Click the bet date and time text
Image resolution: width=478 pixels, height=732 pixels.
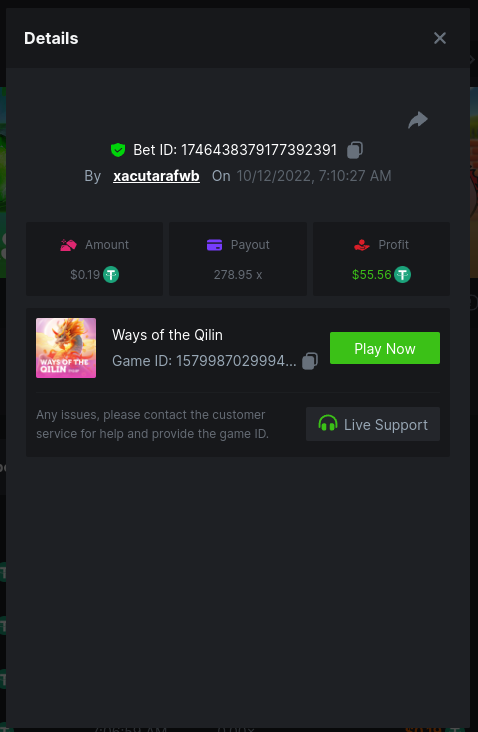(314, 176)
